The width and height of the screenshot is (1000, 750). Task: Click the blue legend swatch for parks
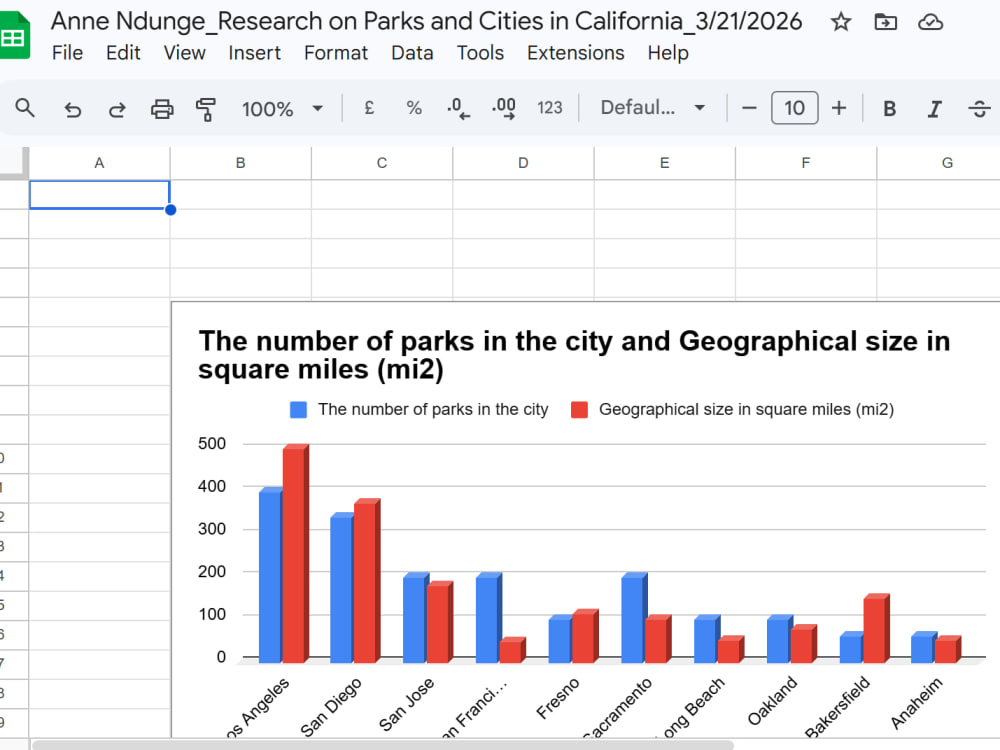pyautogui.click(x=298, y=409)
